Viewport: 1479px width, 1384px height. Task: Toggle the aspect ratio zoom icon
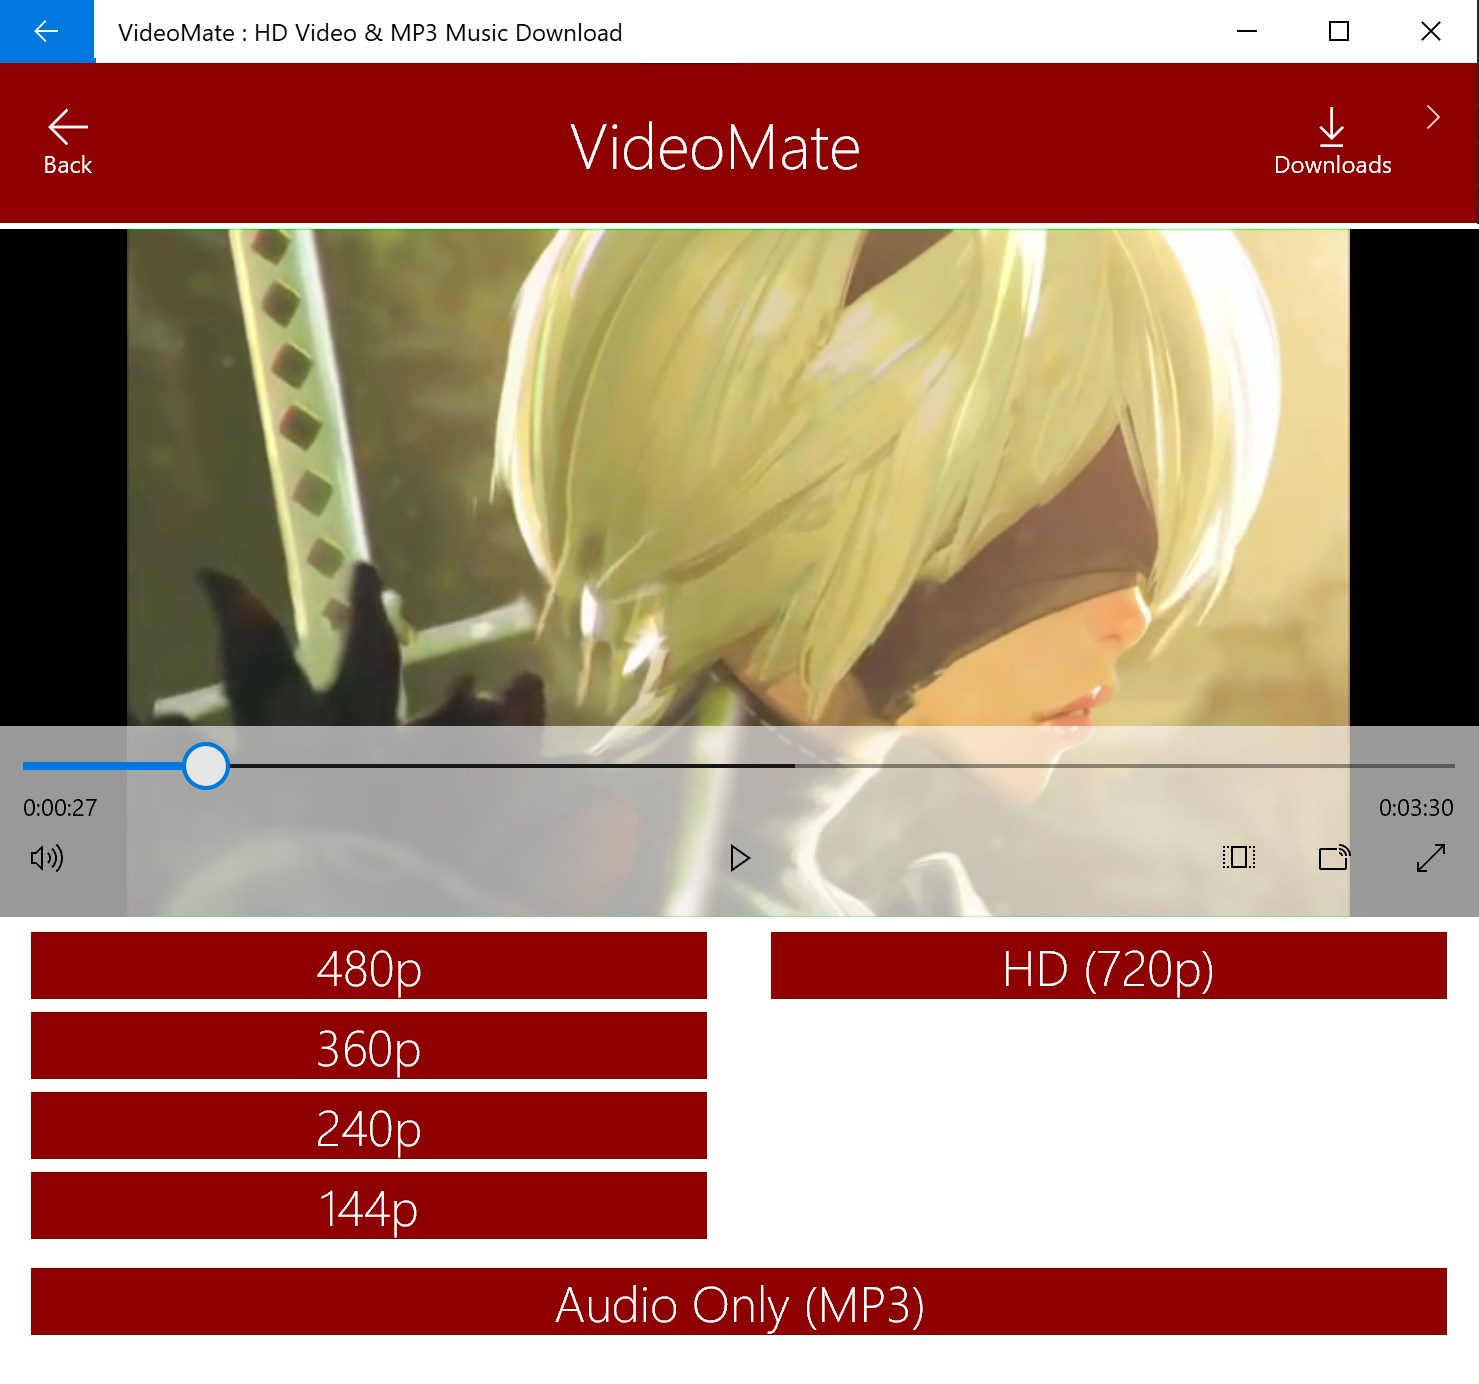point(1239,857)
